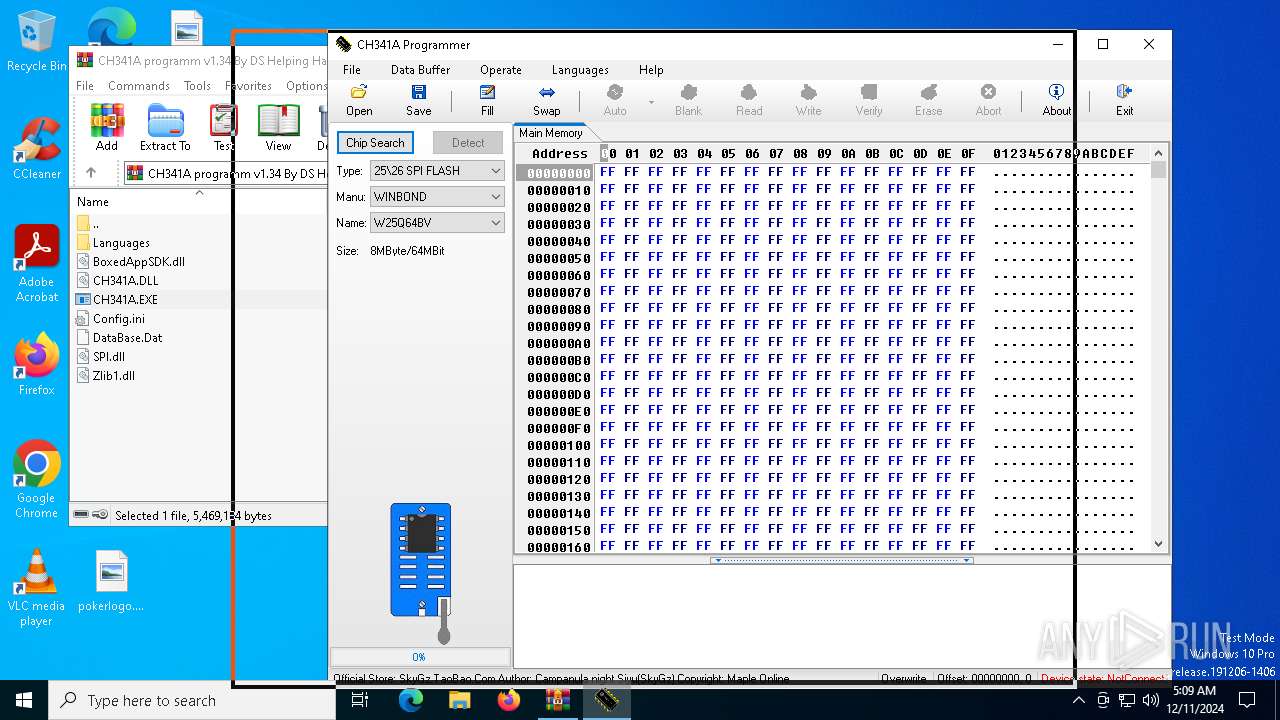
Task: Click the Abort operation icon
Action: pyautogui.click(x=988, y=100)
